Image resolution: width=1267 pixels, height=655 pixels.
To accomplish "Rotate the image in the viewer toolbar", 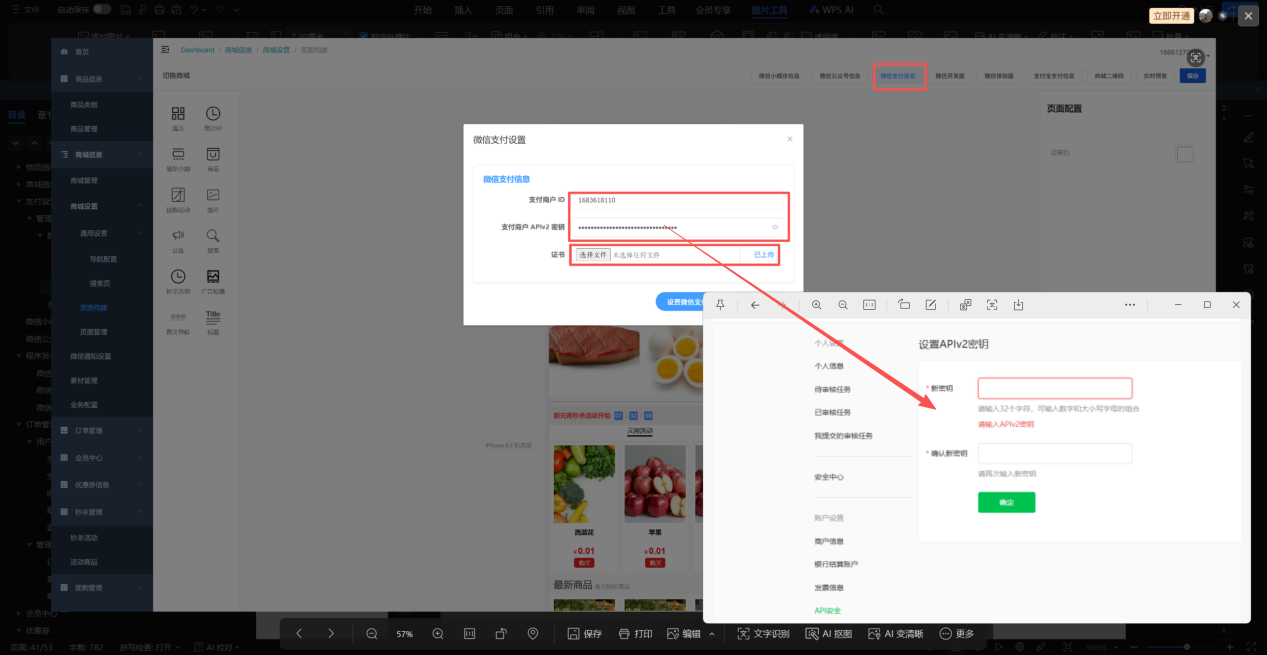I will (501, 634).
